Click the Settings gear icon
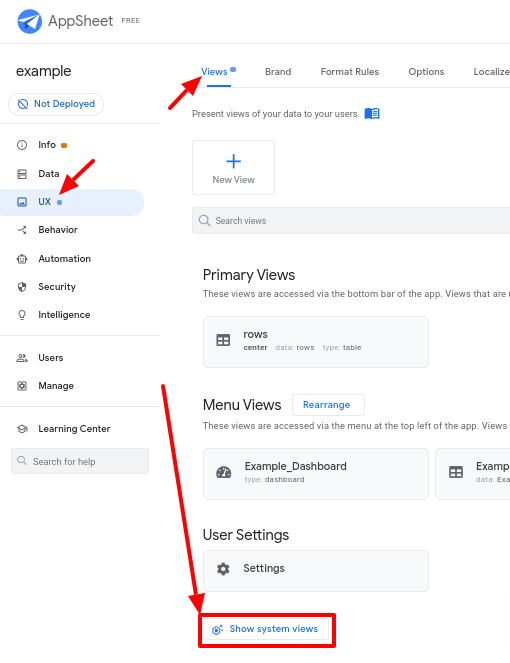The width and height of the screenshot is (510, 663). (x=223, y=569)
